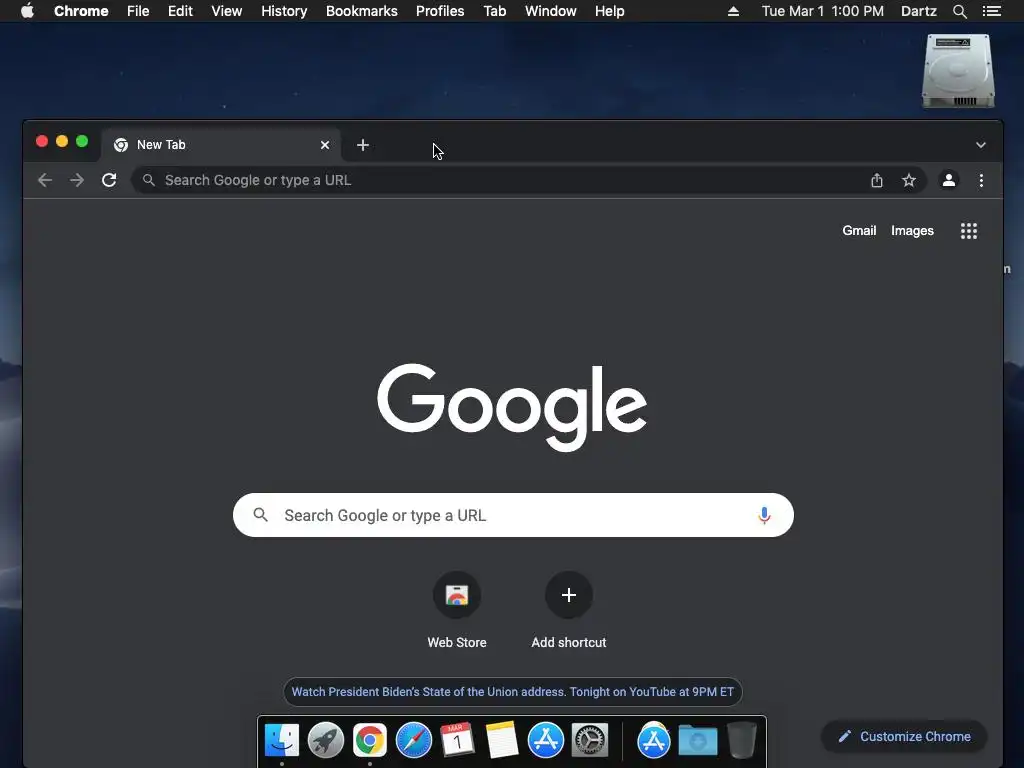Click the forward navigation arrow
1024x768 pixels.
click(77, 180)
